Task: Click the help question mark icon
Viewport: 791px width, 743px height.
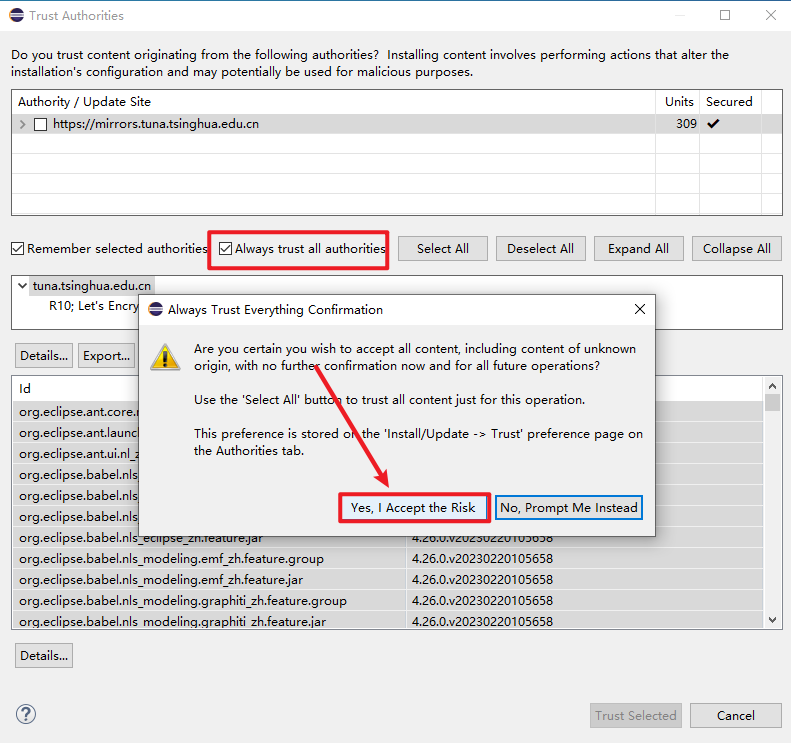Action: tap(26, 715)
